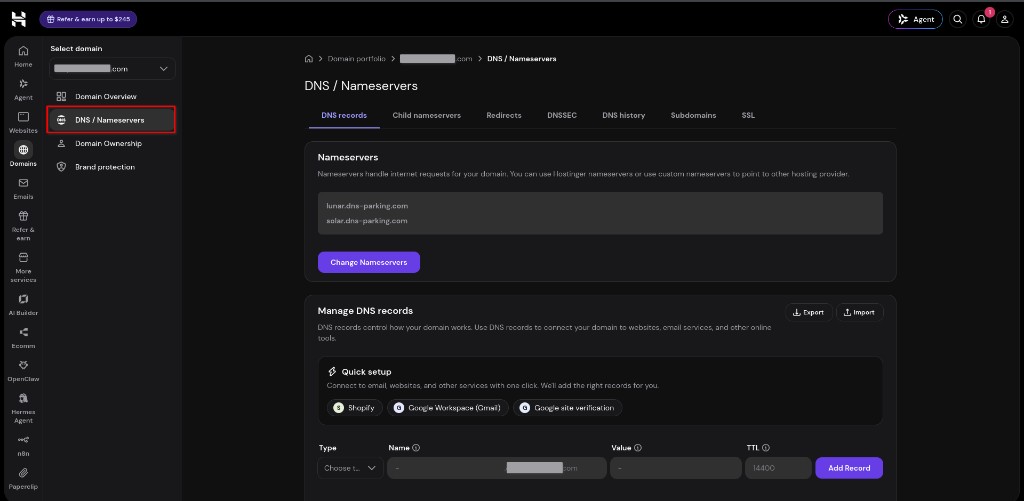Switch to SSL tab
The width and height of the screenshot is (1024, 501).
pyautogui.click(x=748, y=116)
